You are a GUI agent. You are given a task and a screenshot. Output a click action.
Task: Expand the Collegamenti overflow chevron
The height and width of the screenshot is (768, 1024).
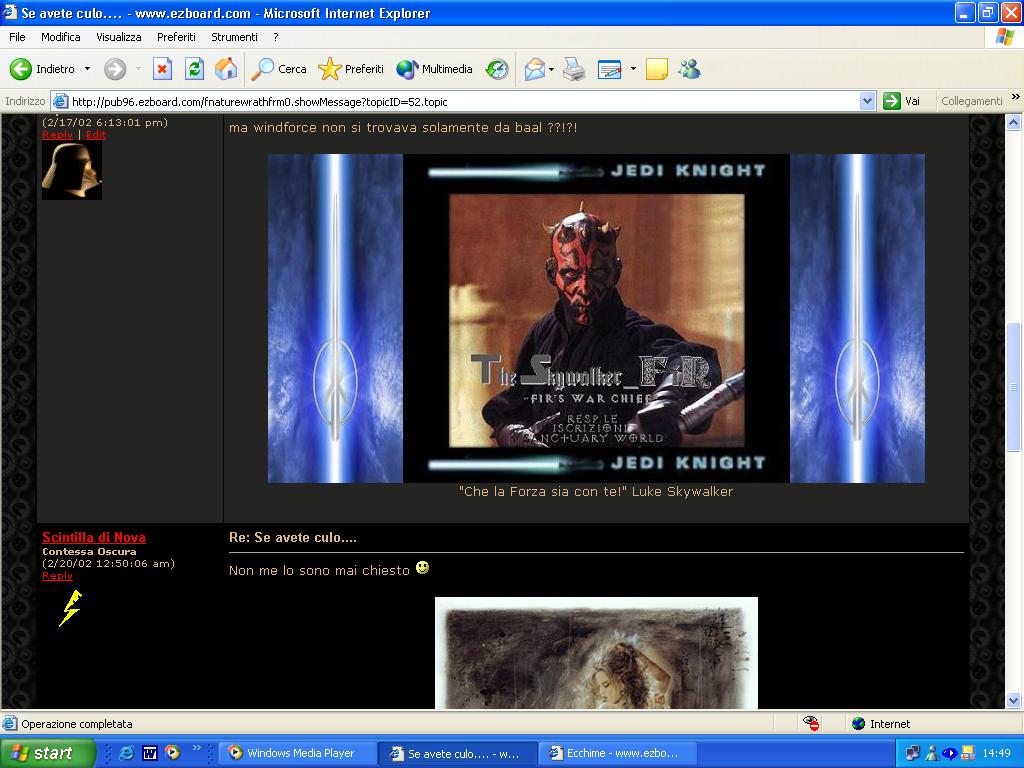pyautogui.click(x=1016, y=97)
